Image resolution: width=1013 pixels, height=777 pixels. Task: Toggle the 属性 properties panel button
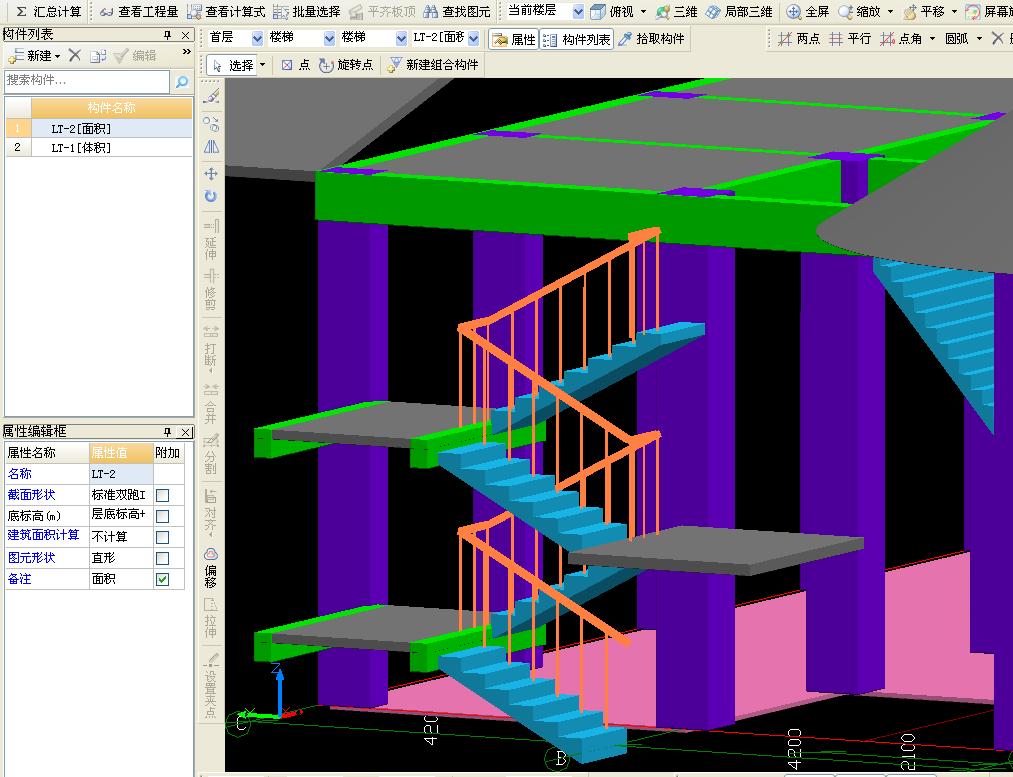[514, 39]
